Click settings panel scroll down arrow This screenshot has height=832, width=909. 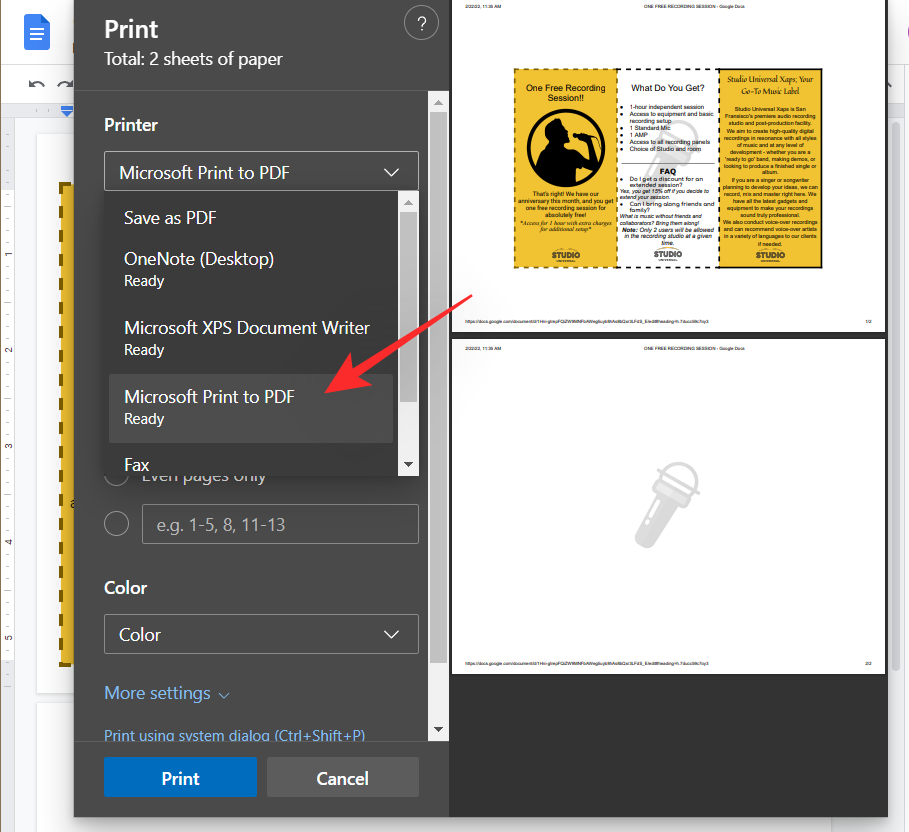tap(437, 729)
